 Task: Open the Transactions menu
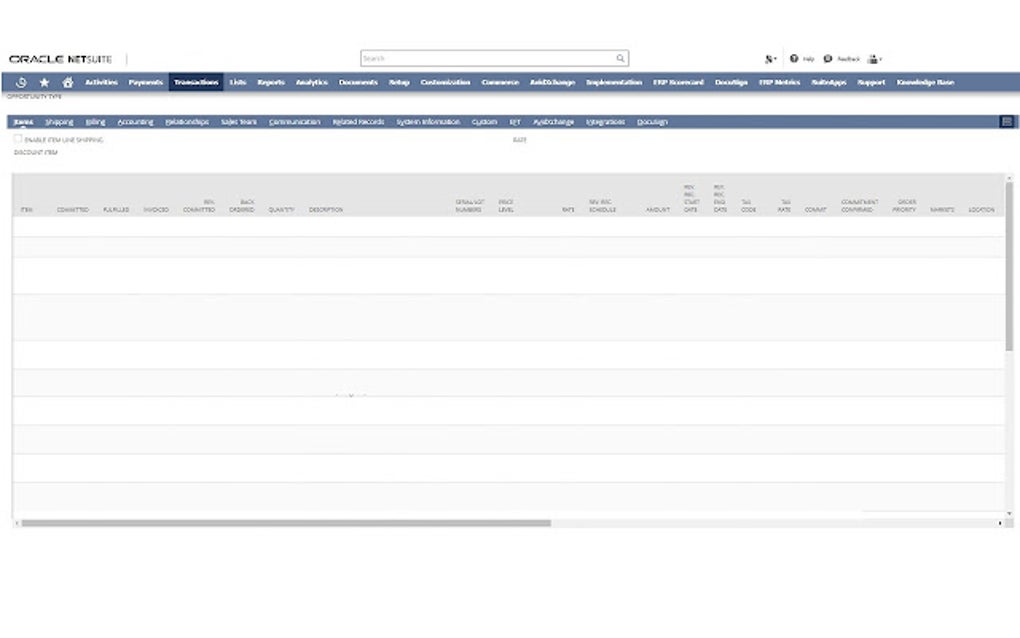196,82
